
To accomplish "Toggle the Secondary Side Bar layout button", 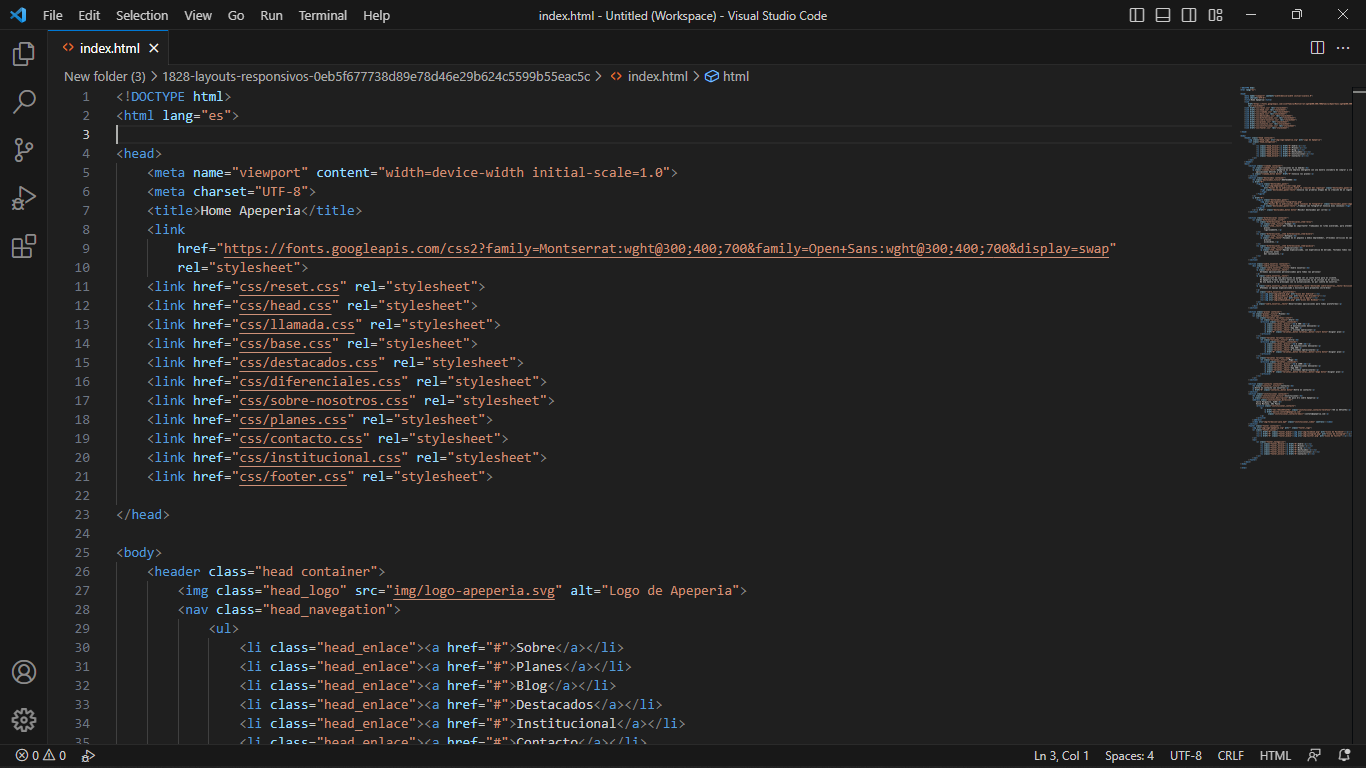I will coord(1189,15).
